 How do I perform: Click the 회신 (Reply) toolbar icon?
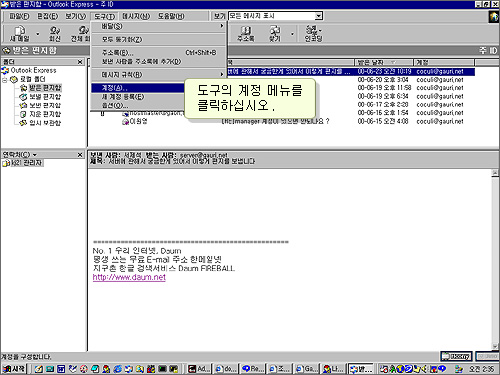[x=55, y=34]
